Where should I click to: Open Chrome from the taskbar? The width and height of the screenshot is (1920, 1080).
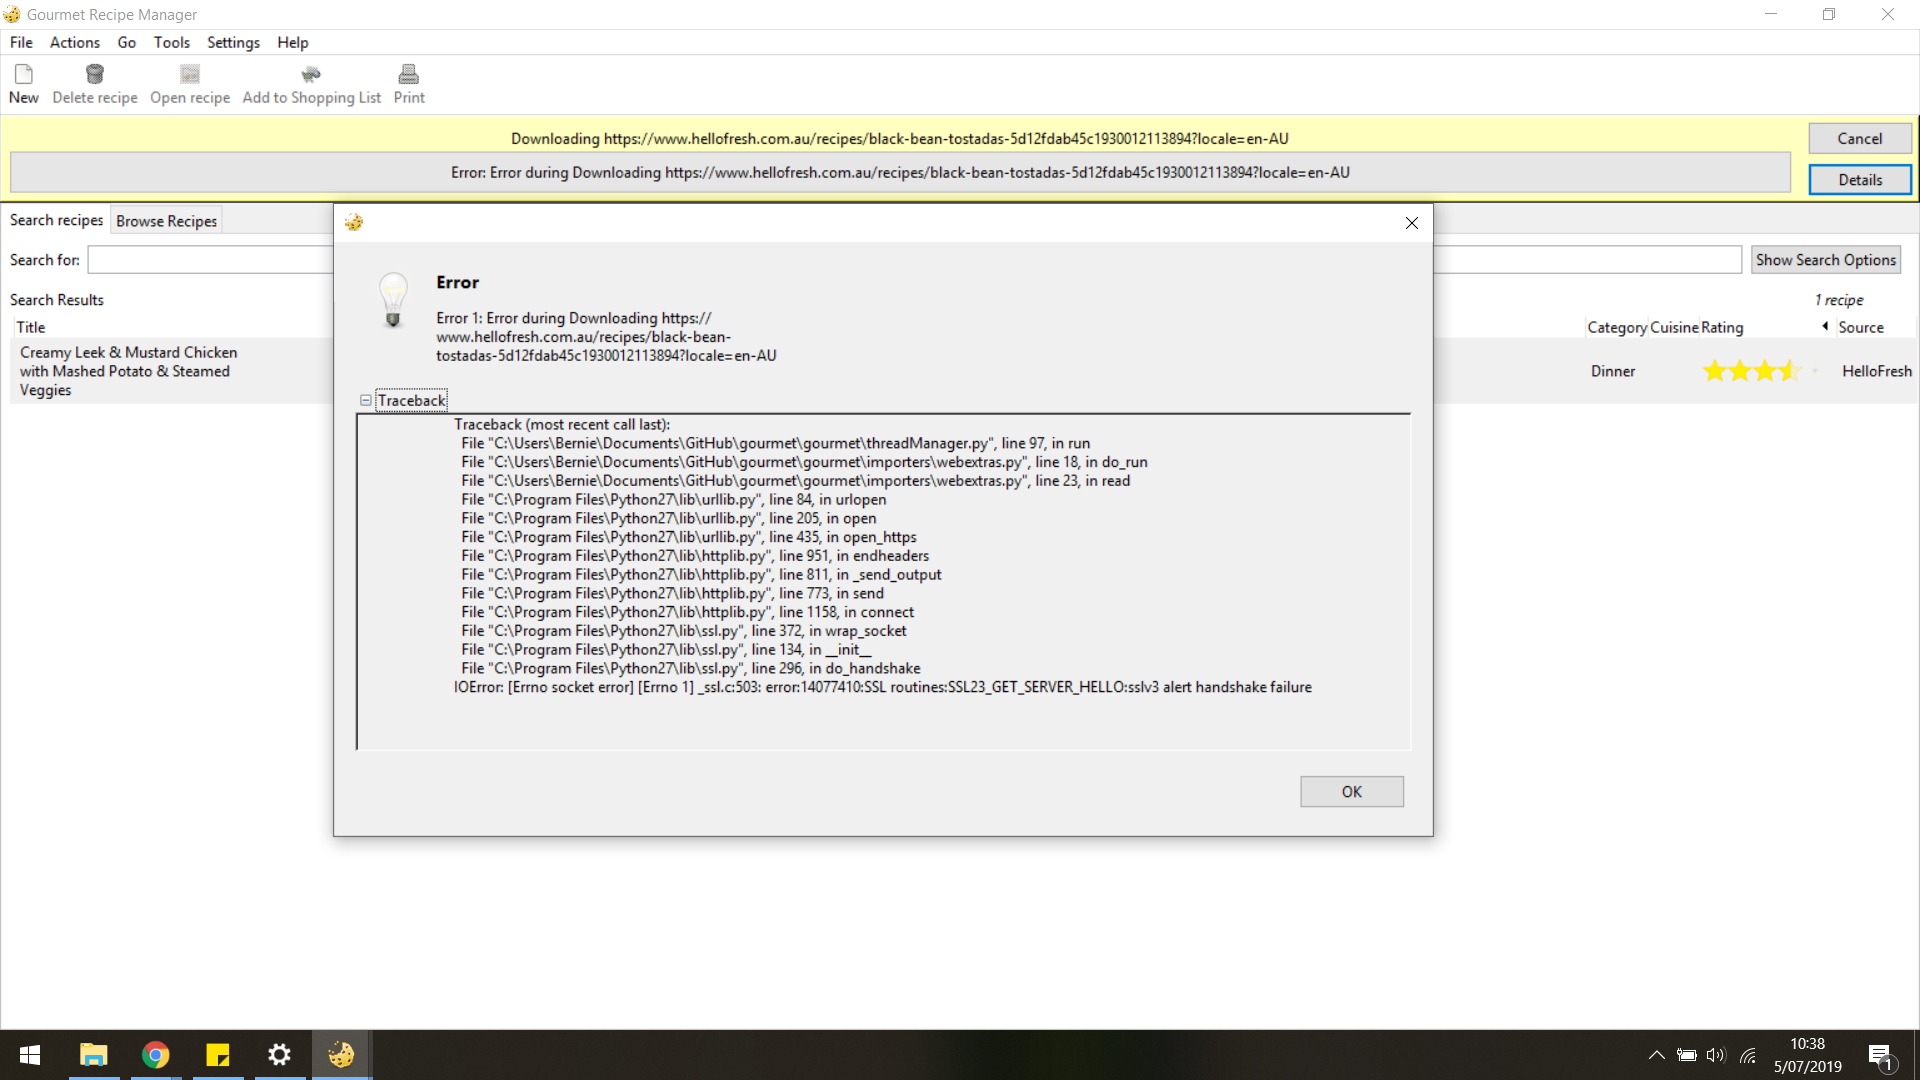tap(156, 1055)
